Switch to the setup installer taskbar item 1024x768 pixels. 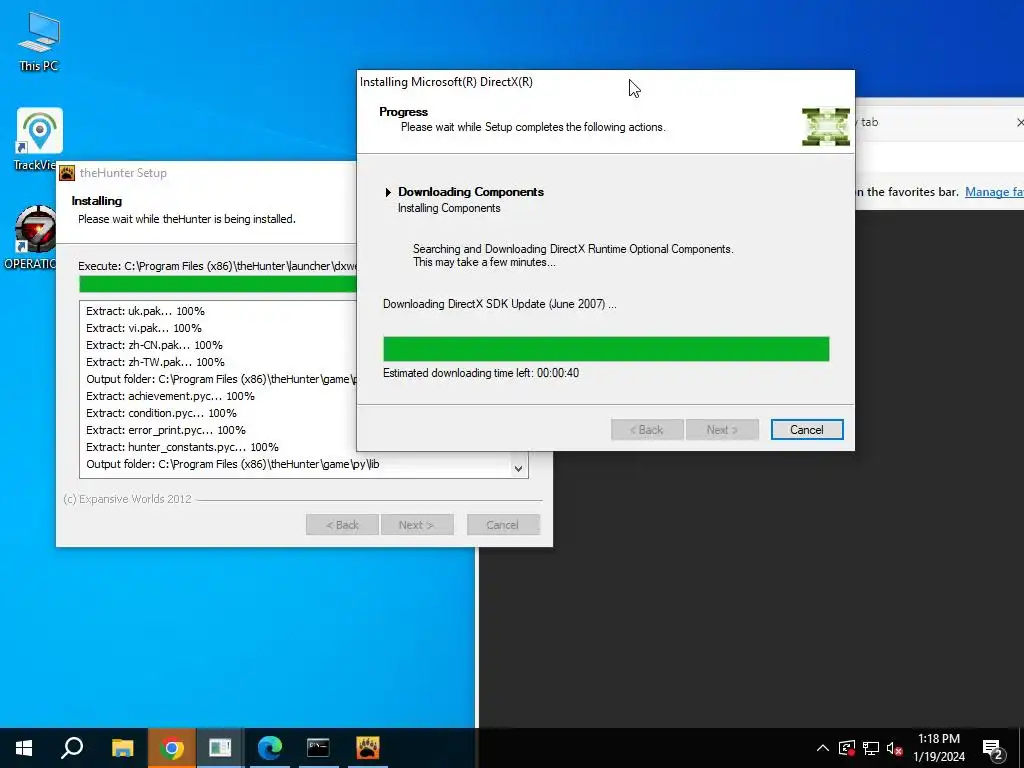[x=220, y=748]
